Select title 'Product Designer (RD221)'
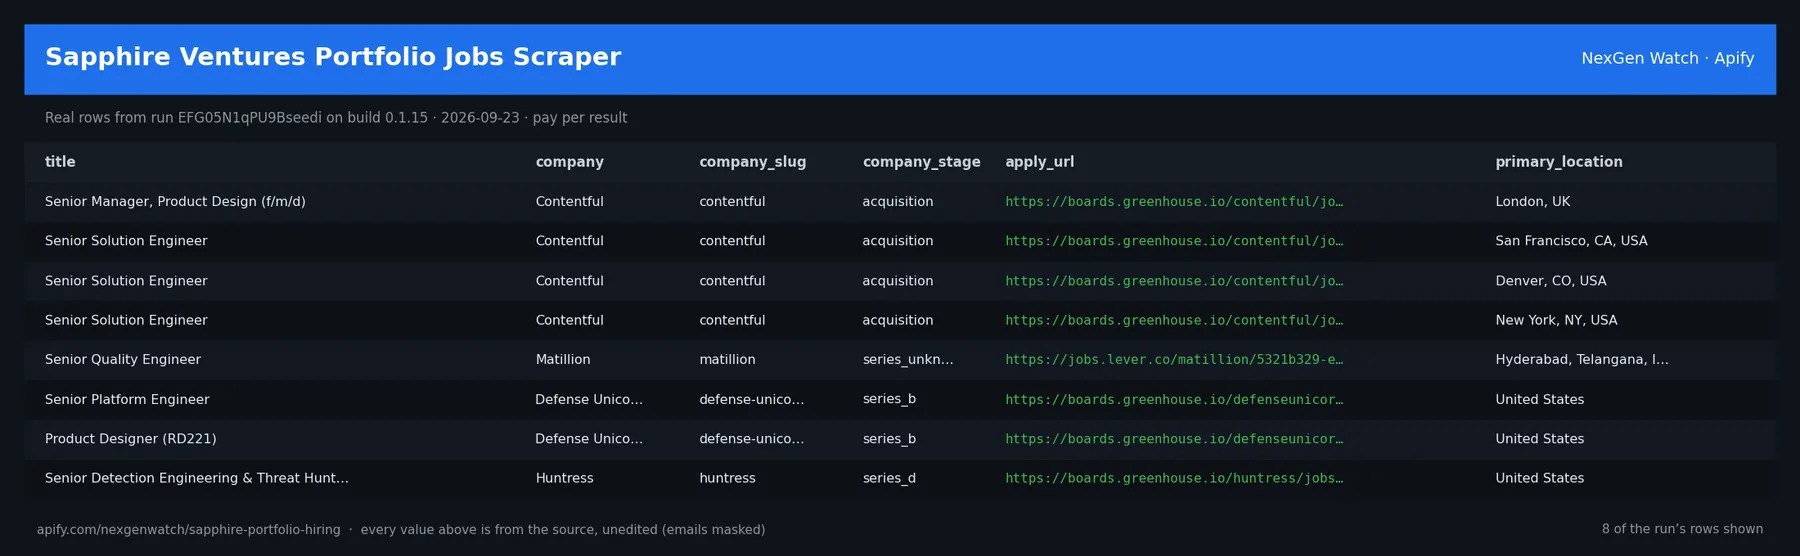Image resolution: width=1800 pixels, height=556 pixels. pyautogui.click(x=131, y=439)
